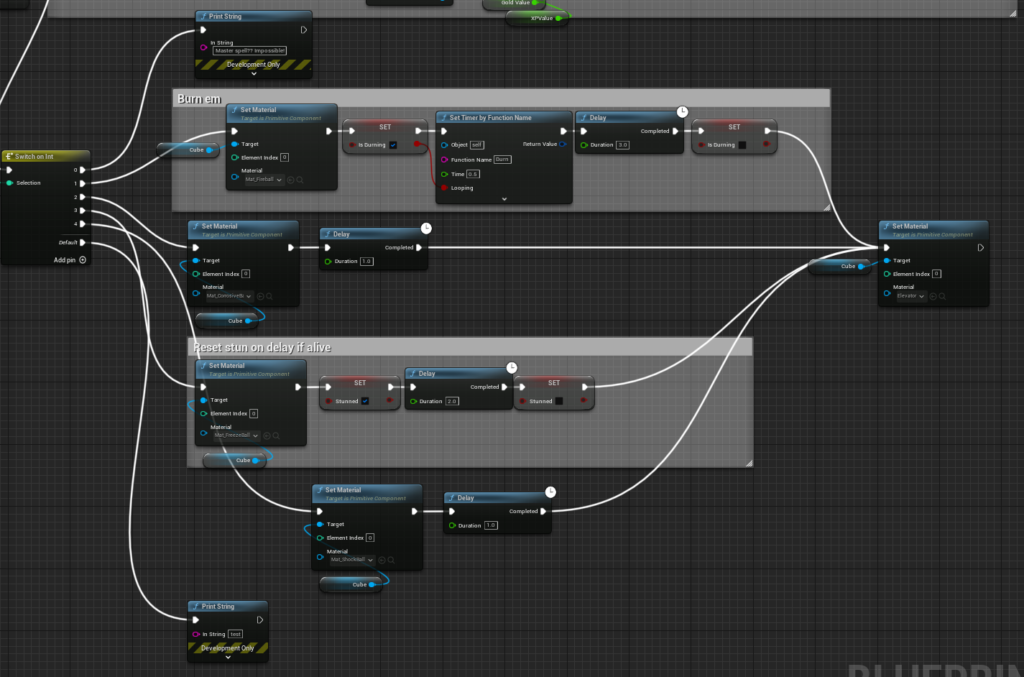Screen dimensions: 1024x677
Task: Click the Duration field showing 3.0
Action: coord(623,145)
